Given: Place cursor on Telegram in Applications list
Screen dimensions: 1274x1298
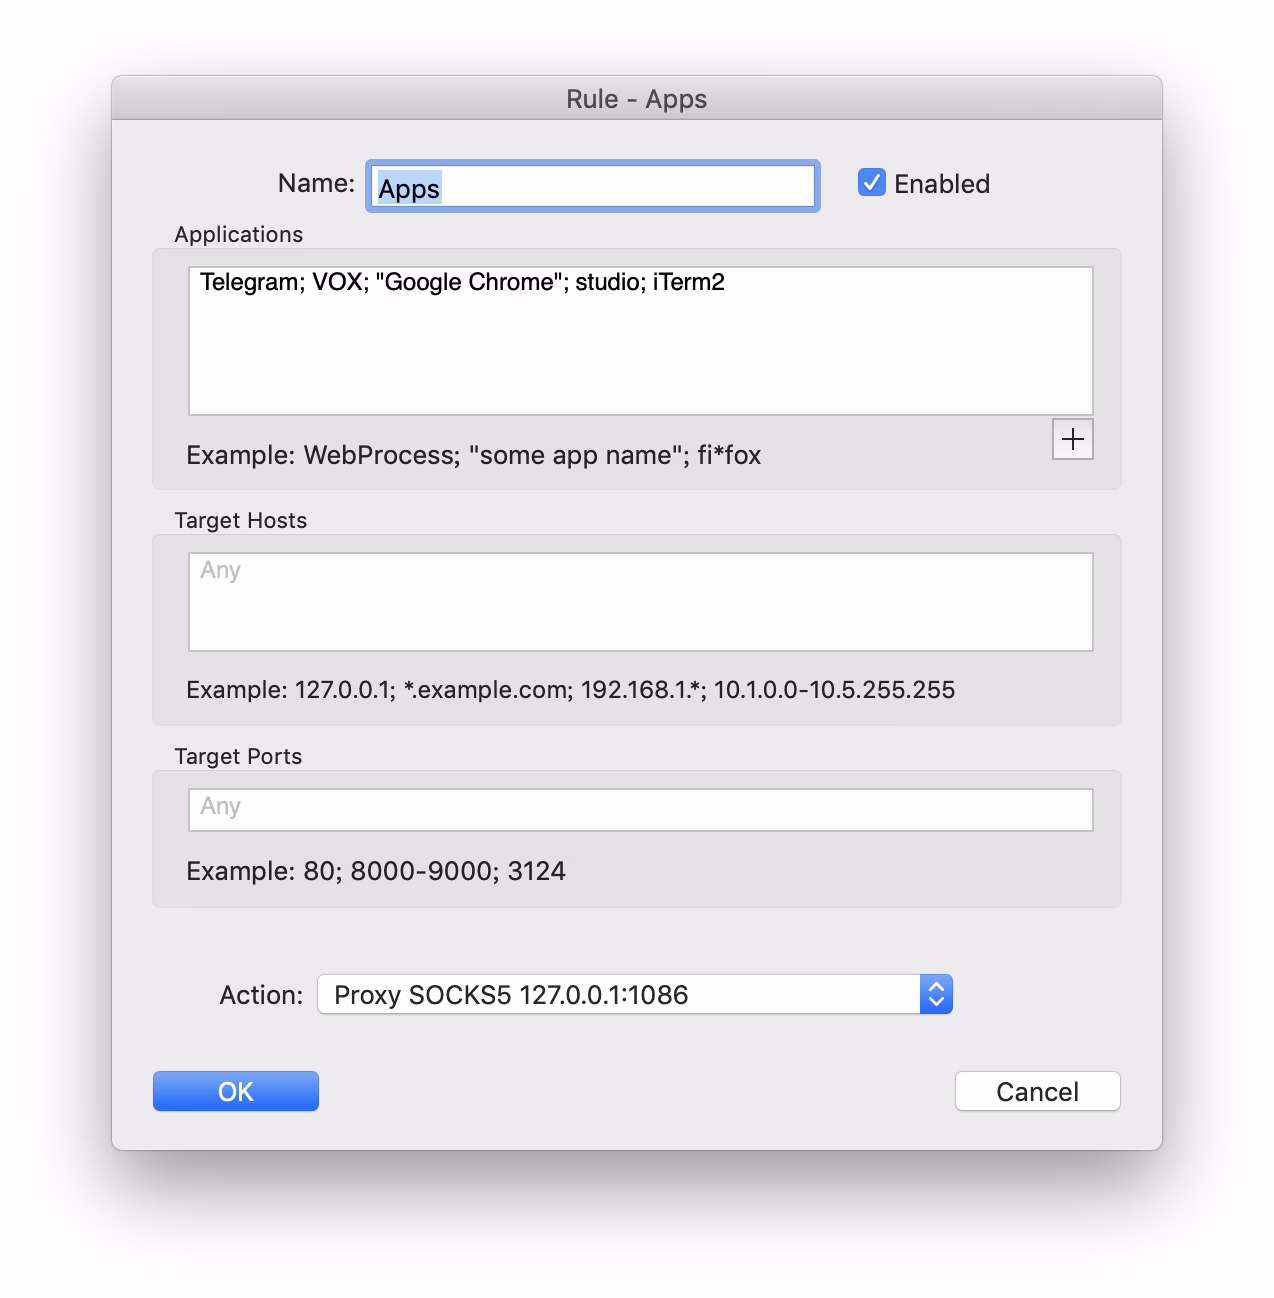Looking at the screenshot, I should click(x=248, y=282).
